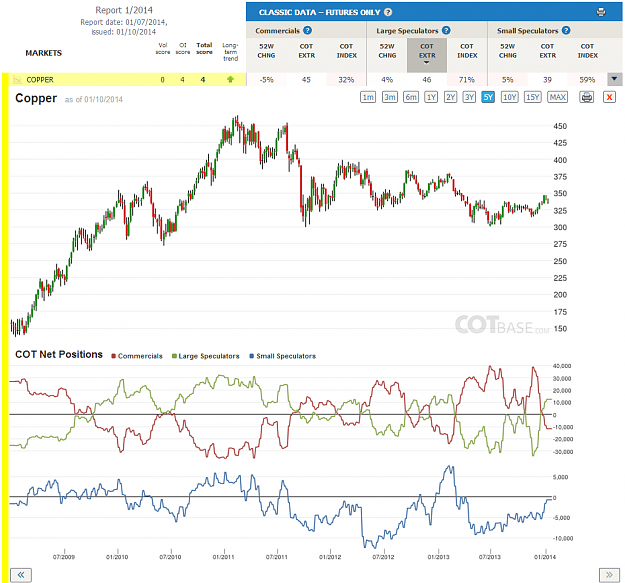Print the Copper chart

tap(586, 97)
